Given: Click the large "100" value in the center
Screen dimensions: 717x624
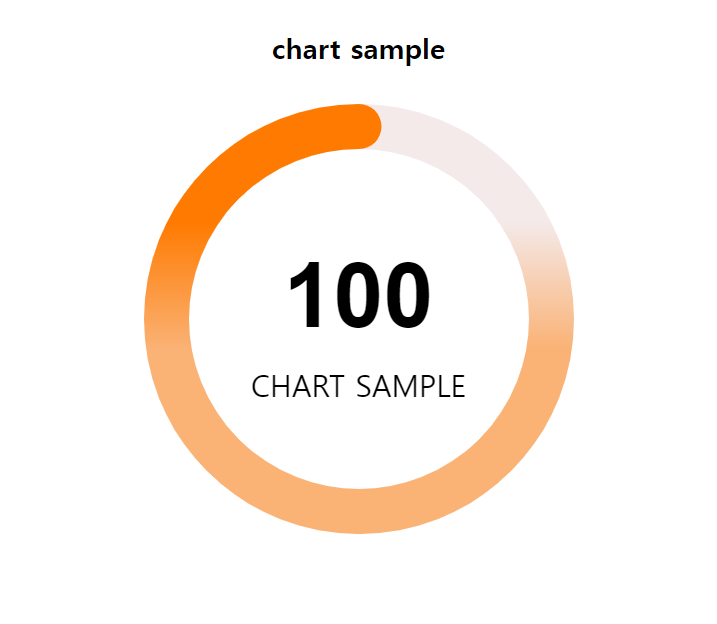Looking at the screenshot, I should coord(359,296).
